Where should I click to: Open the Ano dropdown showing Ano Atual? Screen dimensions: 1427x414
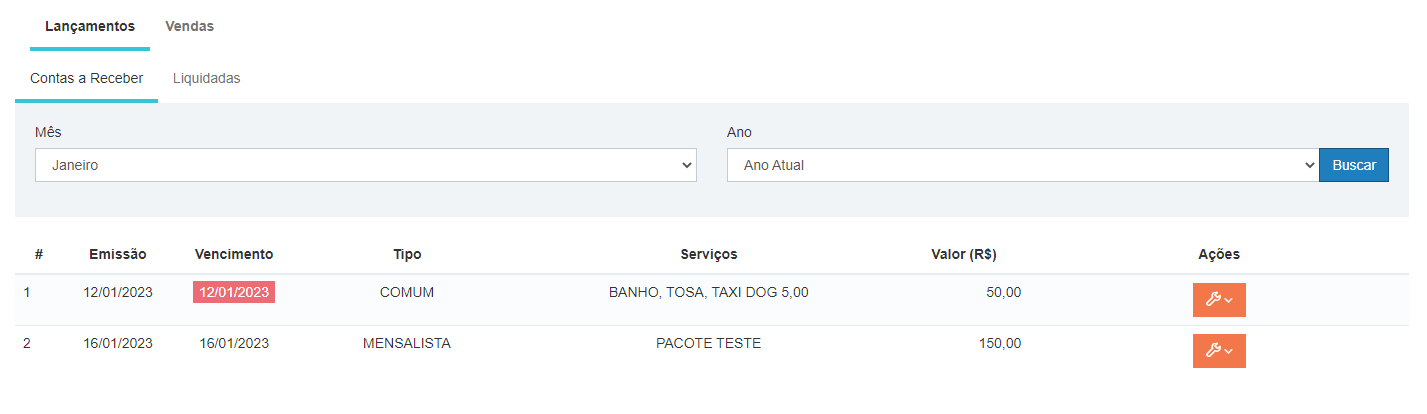click(x=1022, y=165)
